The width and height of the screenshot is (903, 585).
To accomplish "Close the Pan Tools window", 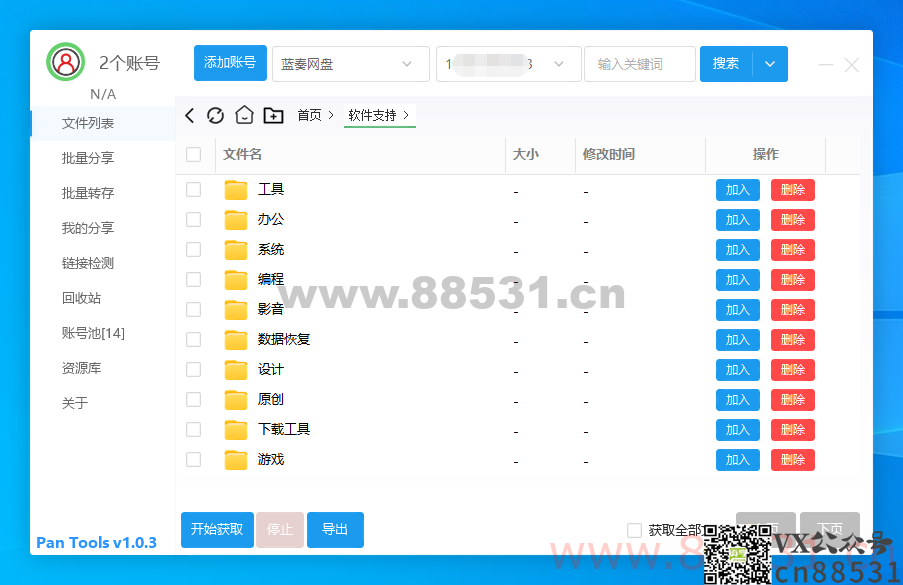I will [x=852, y=64].
